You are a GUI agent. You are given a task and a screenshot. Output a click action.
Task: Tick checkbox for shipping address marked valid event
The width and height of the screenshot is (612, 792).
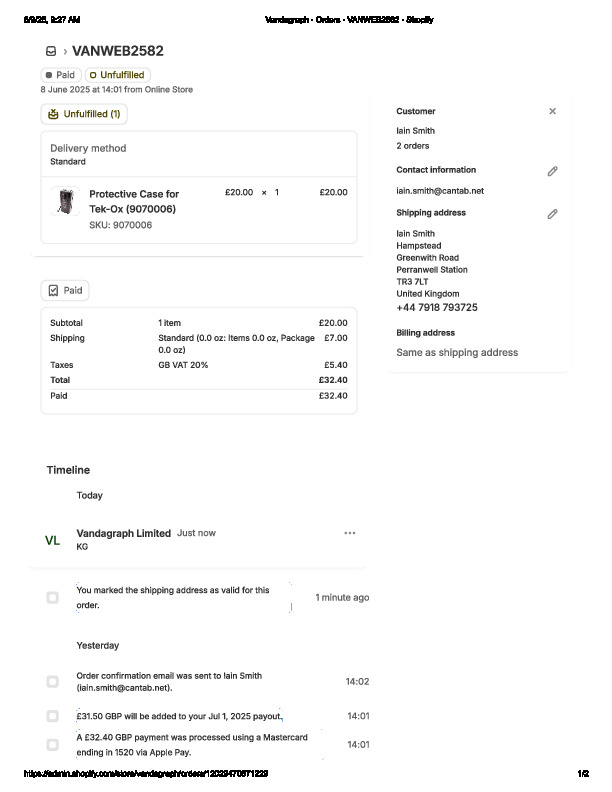[52, 598]
